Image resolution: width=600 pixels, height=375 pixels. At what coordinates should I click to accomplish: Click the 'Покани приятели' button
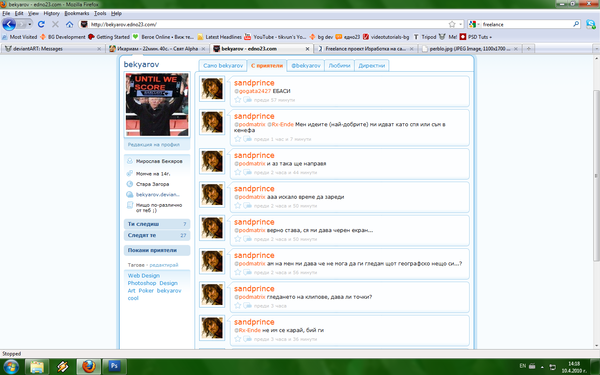[x=157, y=250]
